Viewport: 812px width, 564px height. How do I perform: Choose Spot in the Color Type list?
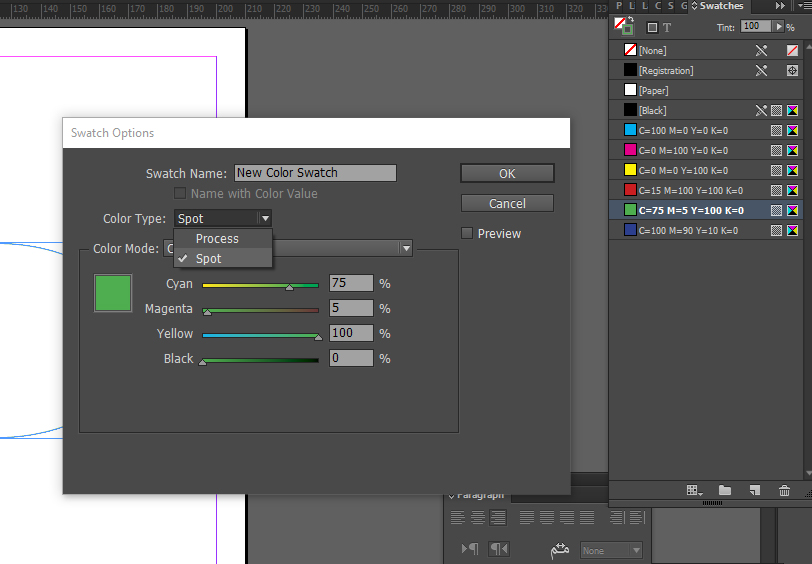pos(208,259)
